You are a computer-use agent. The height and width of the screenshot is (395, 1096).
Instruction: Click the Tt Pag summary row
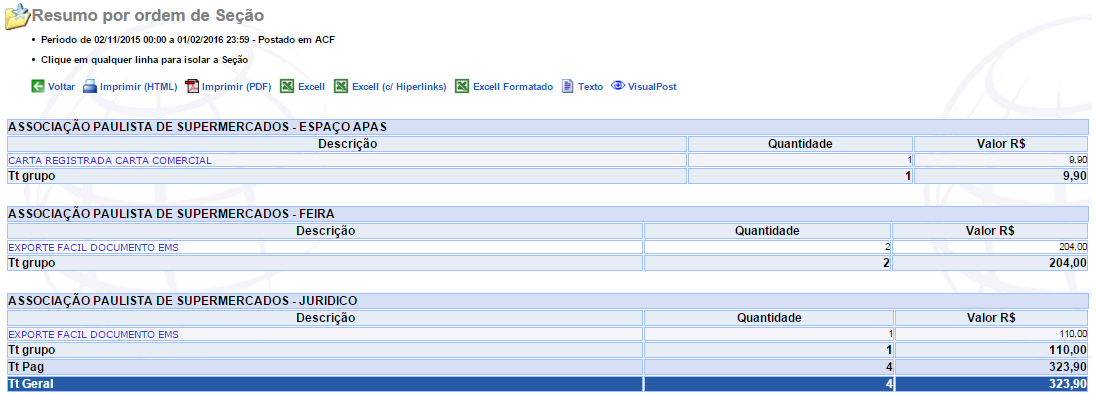[547, 367]
